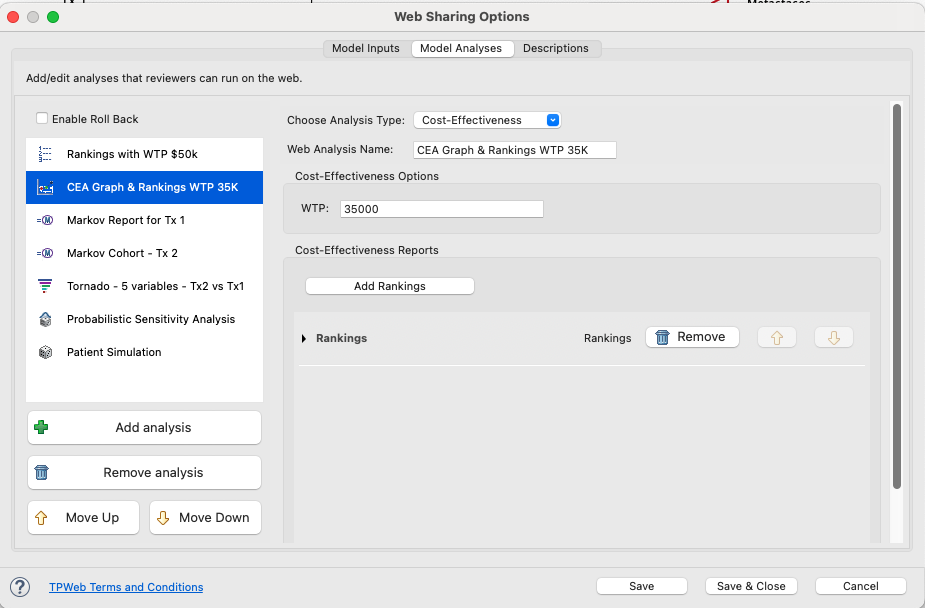This screenshot has height=608, width=925.
Task: Move the Rankings report up
Action: click(777, 337)
